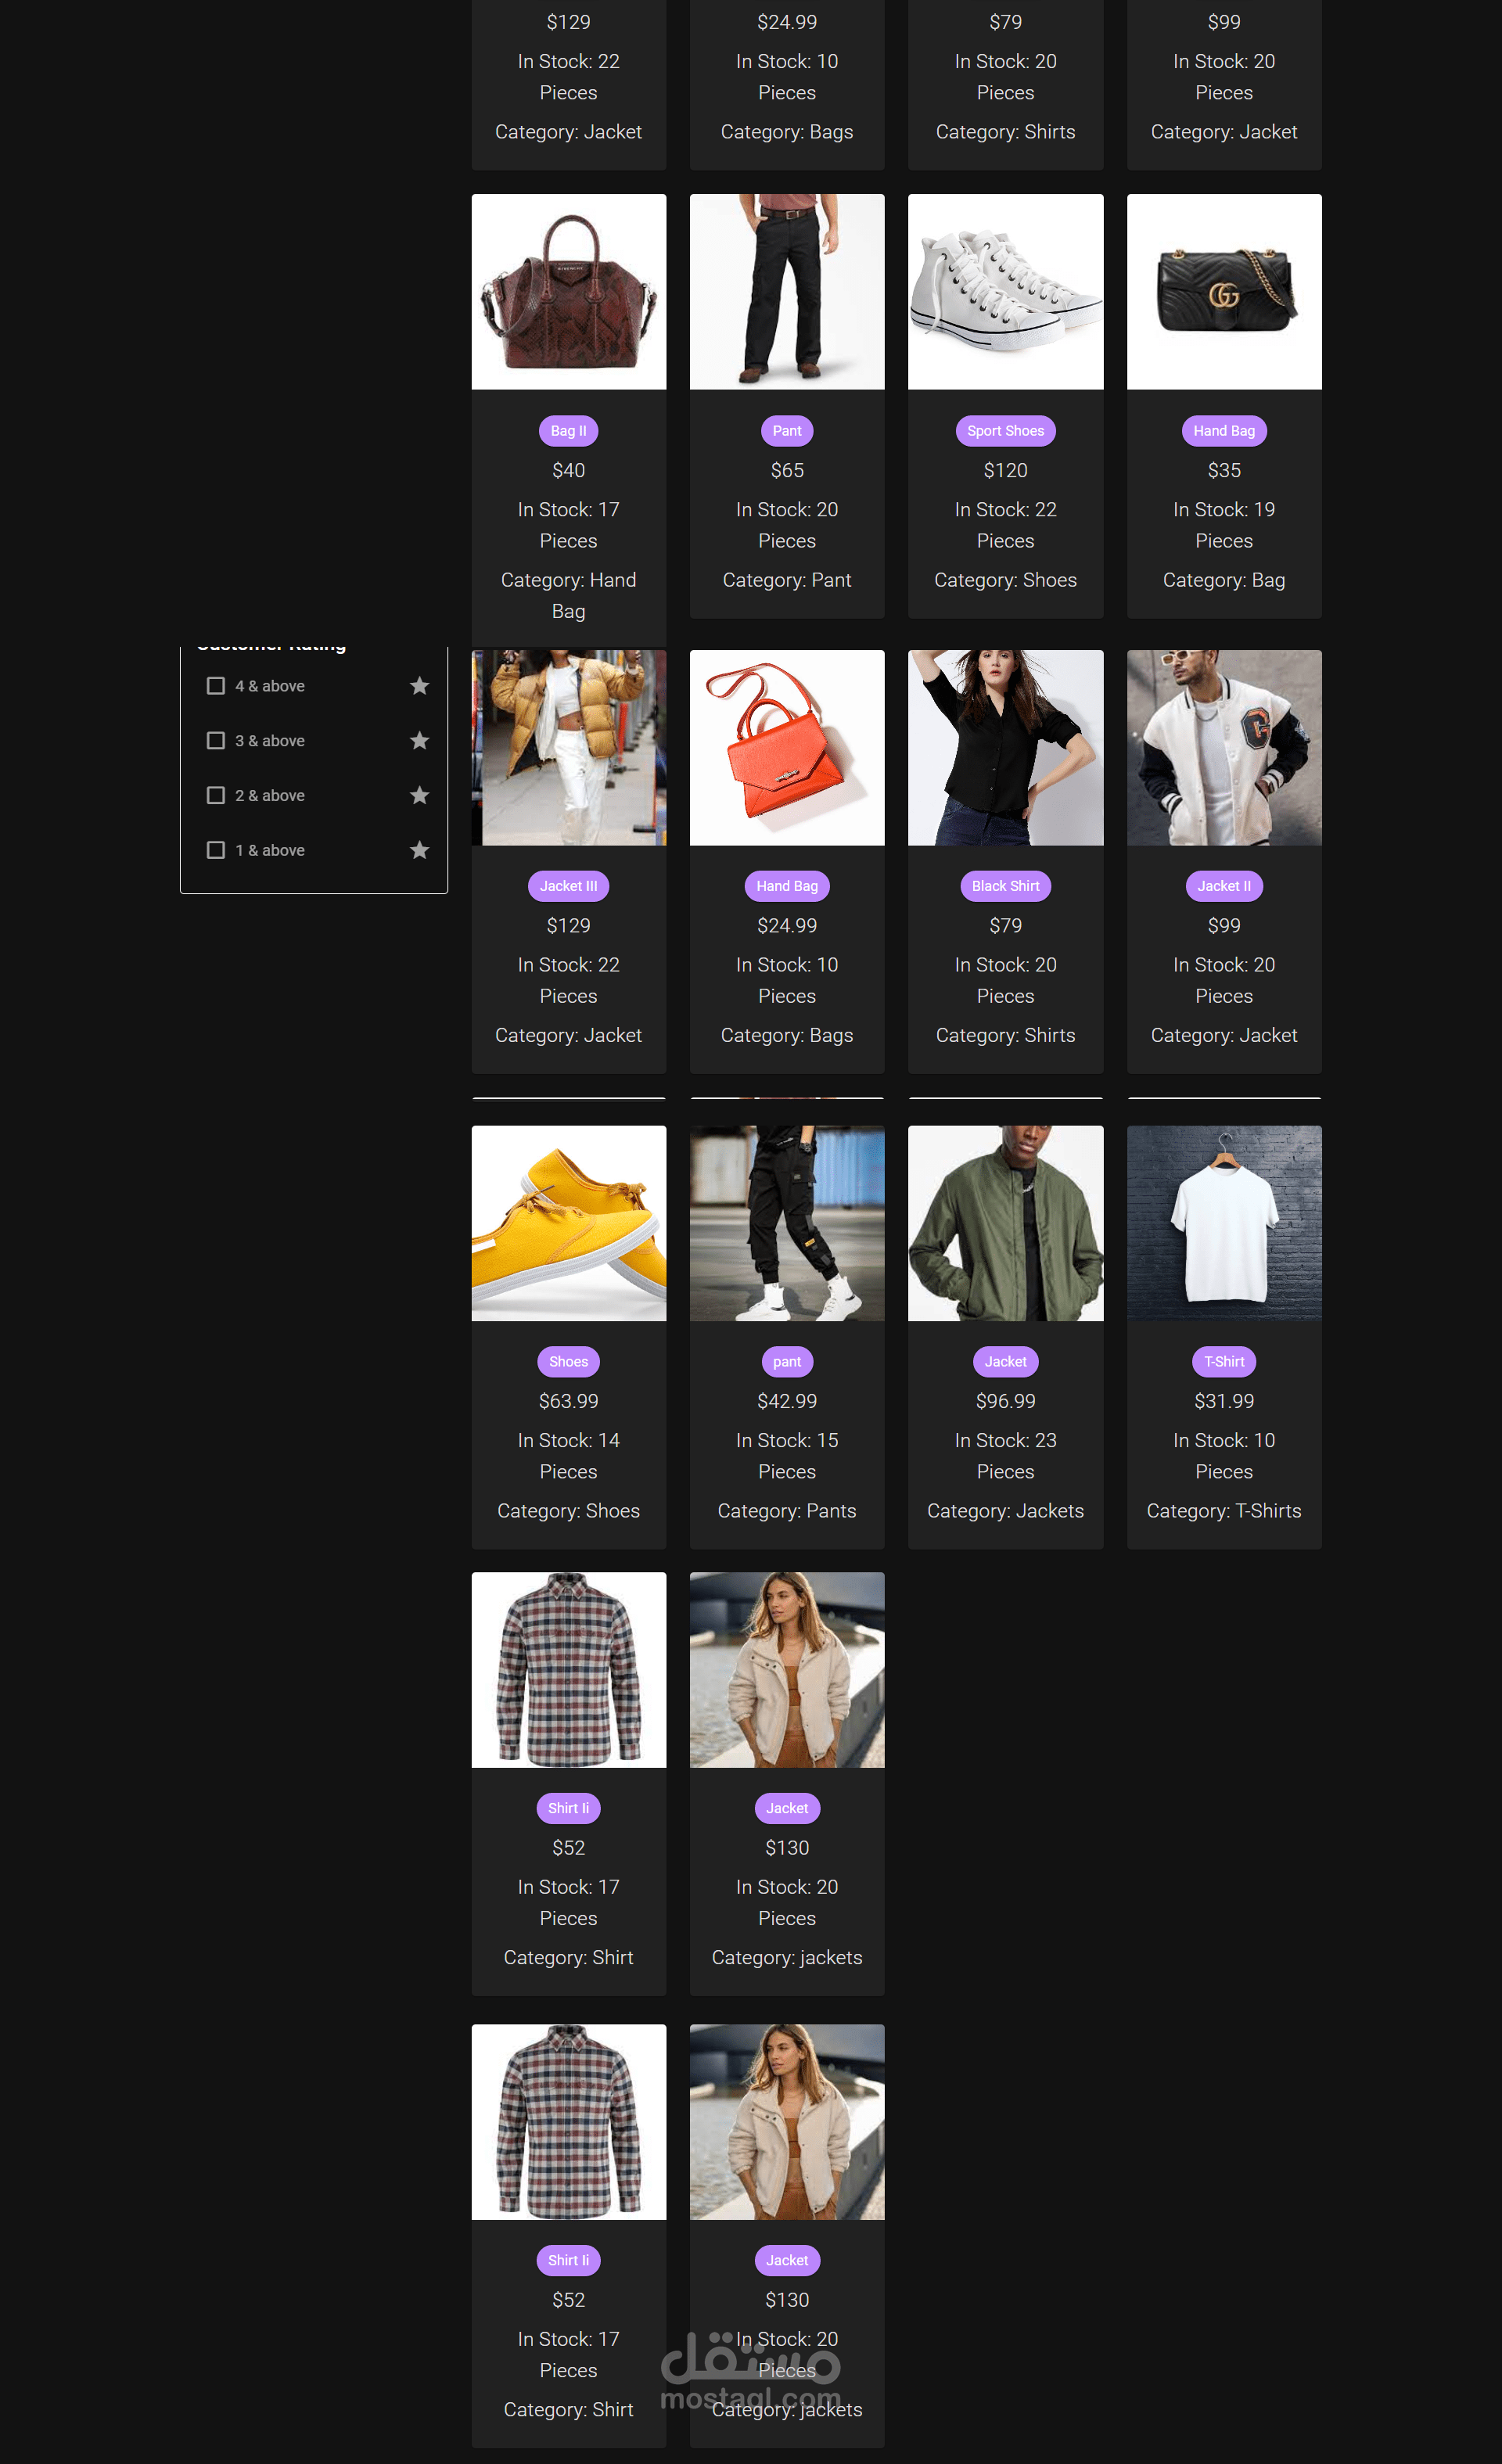
Task: Click the Jacket III purple badge
Action: (568, 886)
